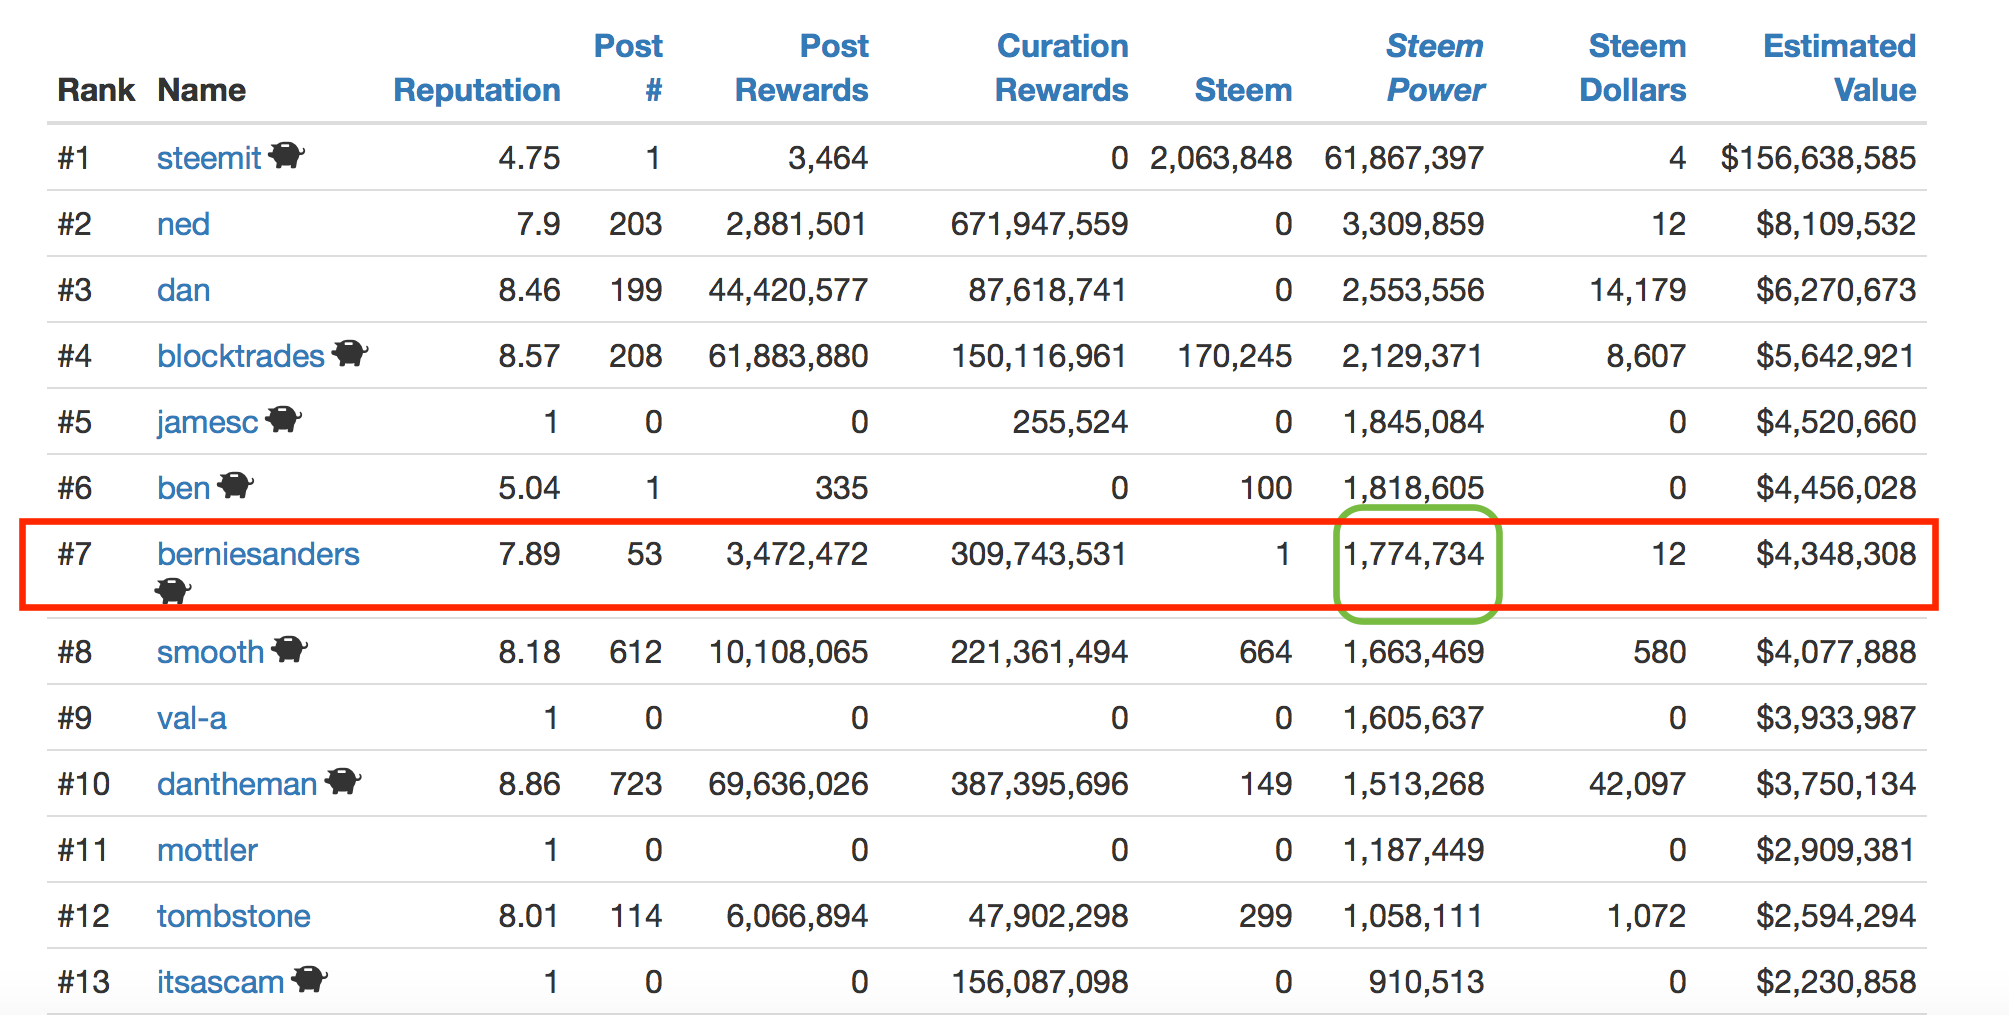Sort by Post Rewards header
This screenshot has height=1015, width=2009.
[x=802, y=67]
